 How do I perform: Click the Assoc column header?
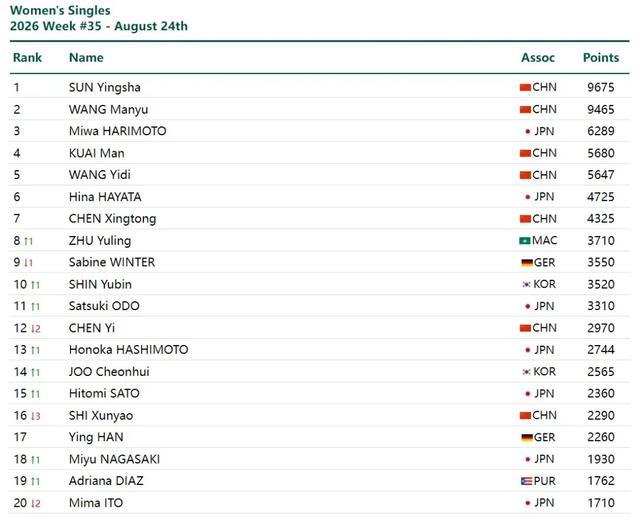click(538, 58)
